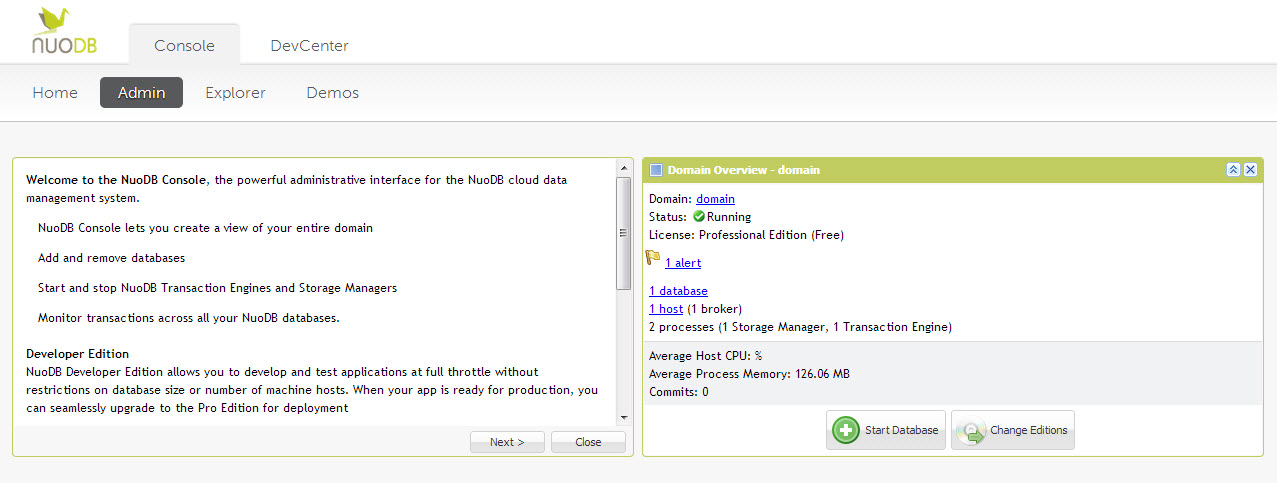
Task: Go to the Home section
Action: (x=55, y=92)
